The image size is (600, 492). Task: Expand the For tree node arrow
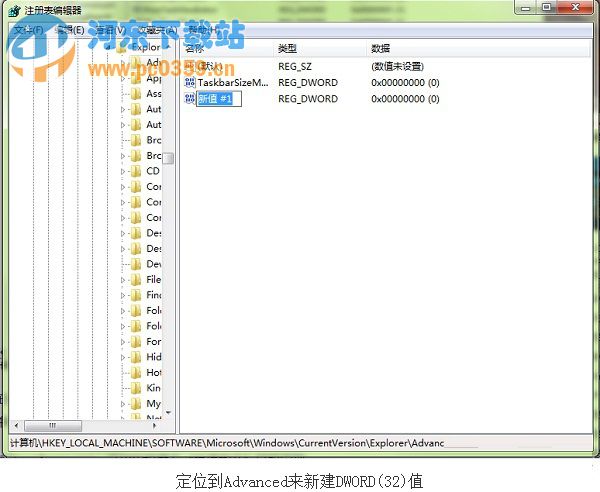tap(123, 342)
